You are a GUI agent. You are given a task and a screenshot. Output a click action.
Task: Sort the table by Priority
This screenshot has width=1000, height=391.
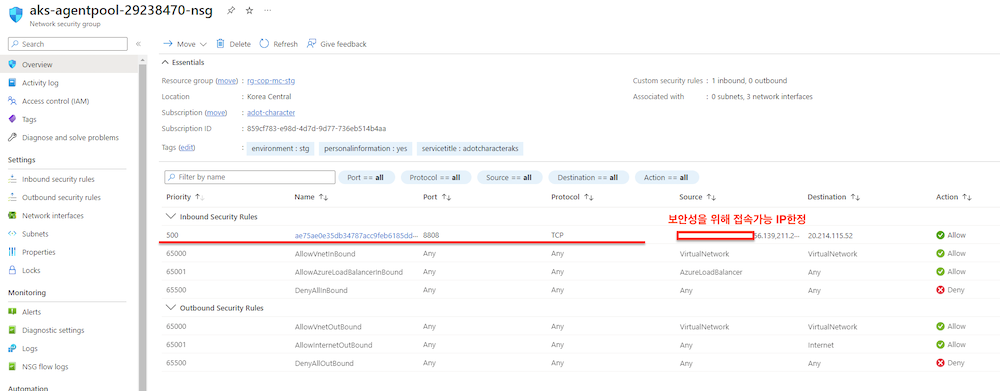click(x=185, y=197)
